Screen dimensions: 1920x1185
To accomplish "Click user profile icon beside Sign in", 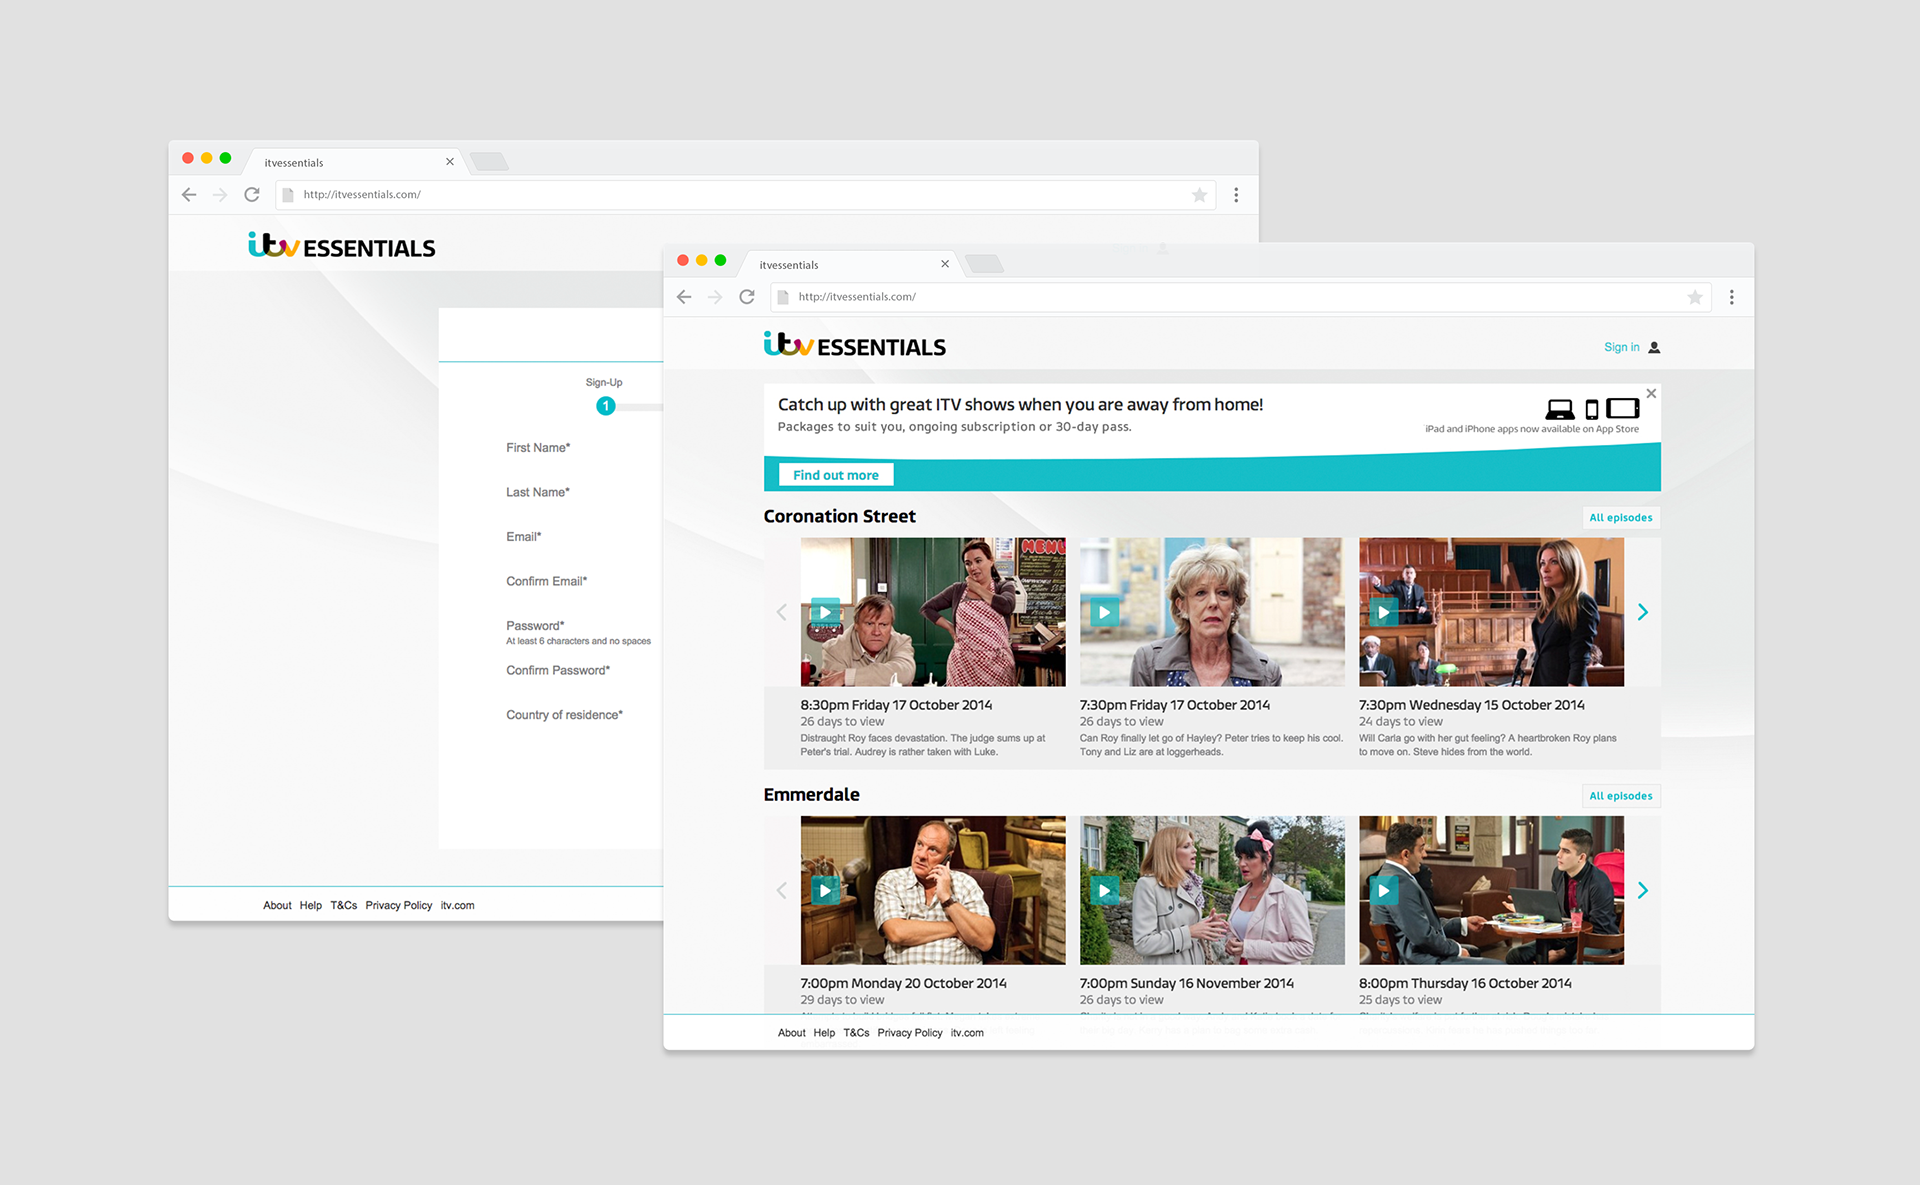I will pos(1654,348).
